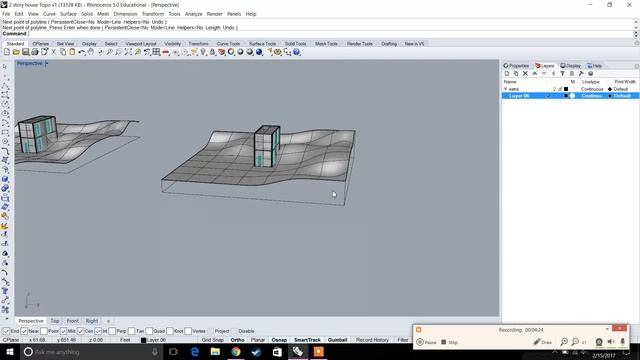Screen dimensions: 640x360
Task: Toggle Gumball in status bar
Action: (x=338, y=340)
